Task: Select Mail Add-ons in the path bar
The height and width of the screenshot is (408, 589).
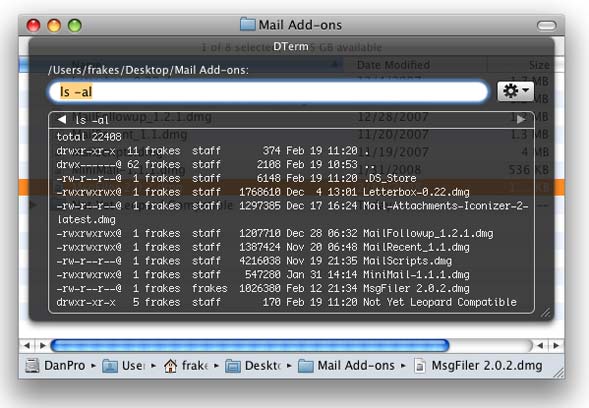Action: click(356, 366)
